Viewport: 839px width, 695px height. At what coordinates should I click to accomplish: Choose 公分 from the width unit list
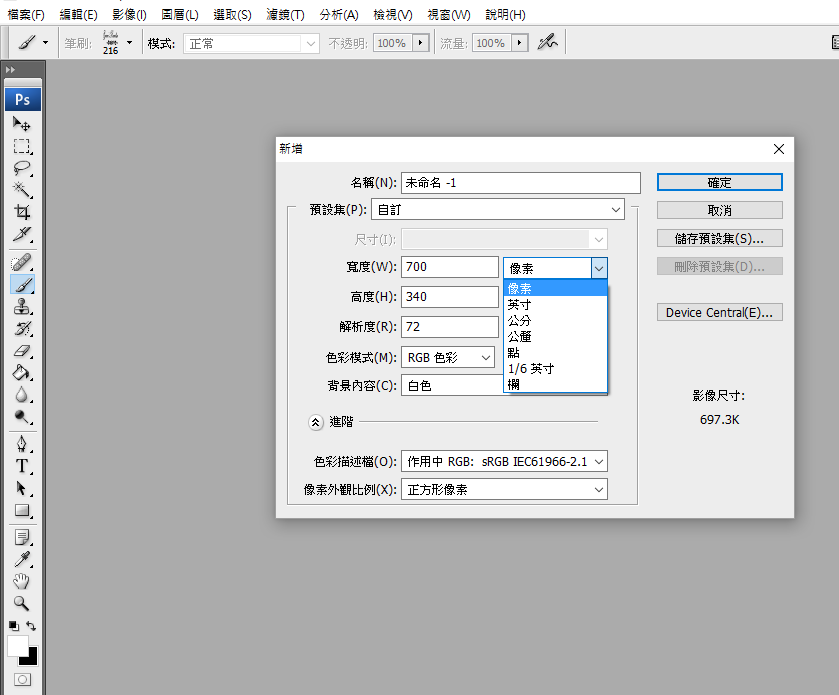coord(520,320)
